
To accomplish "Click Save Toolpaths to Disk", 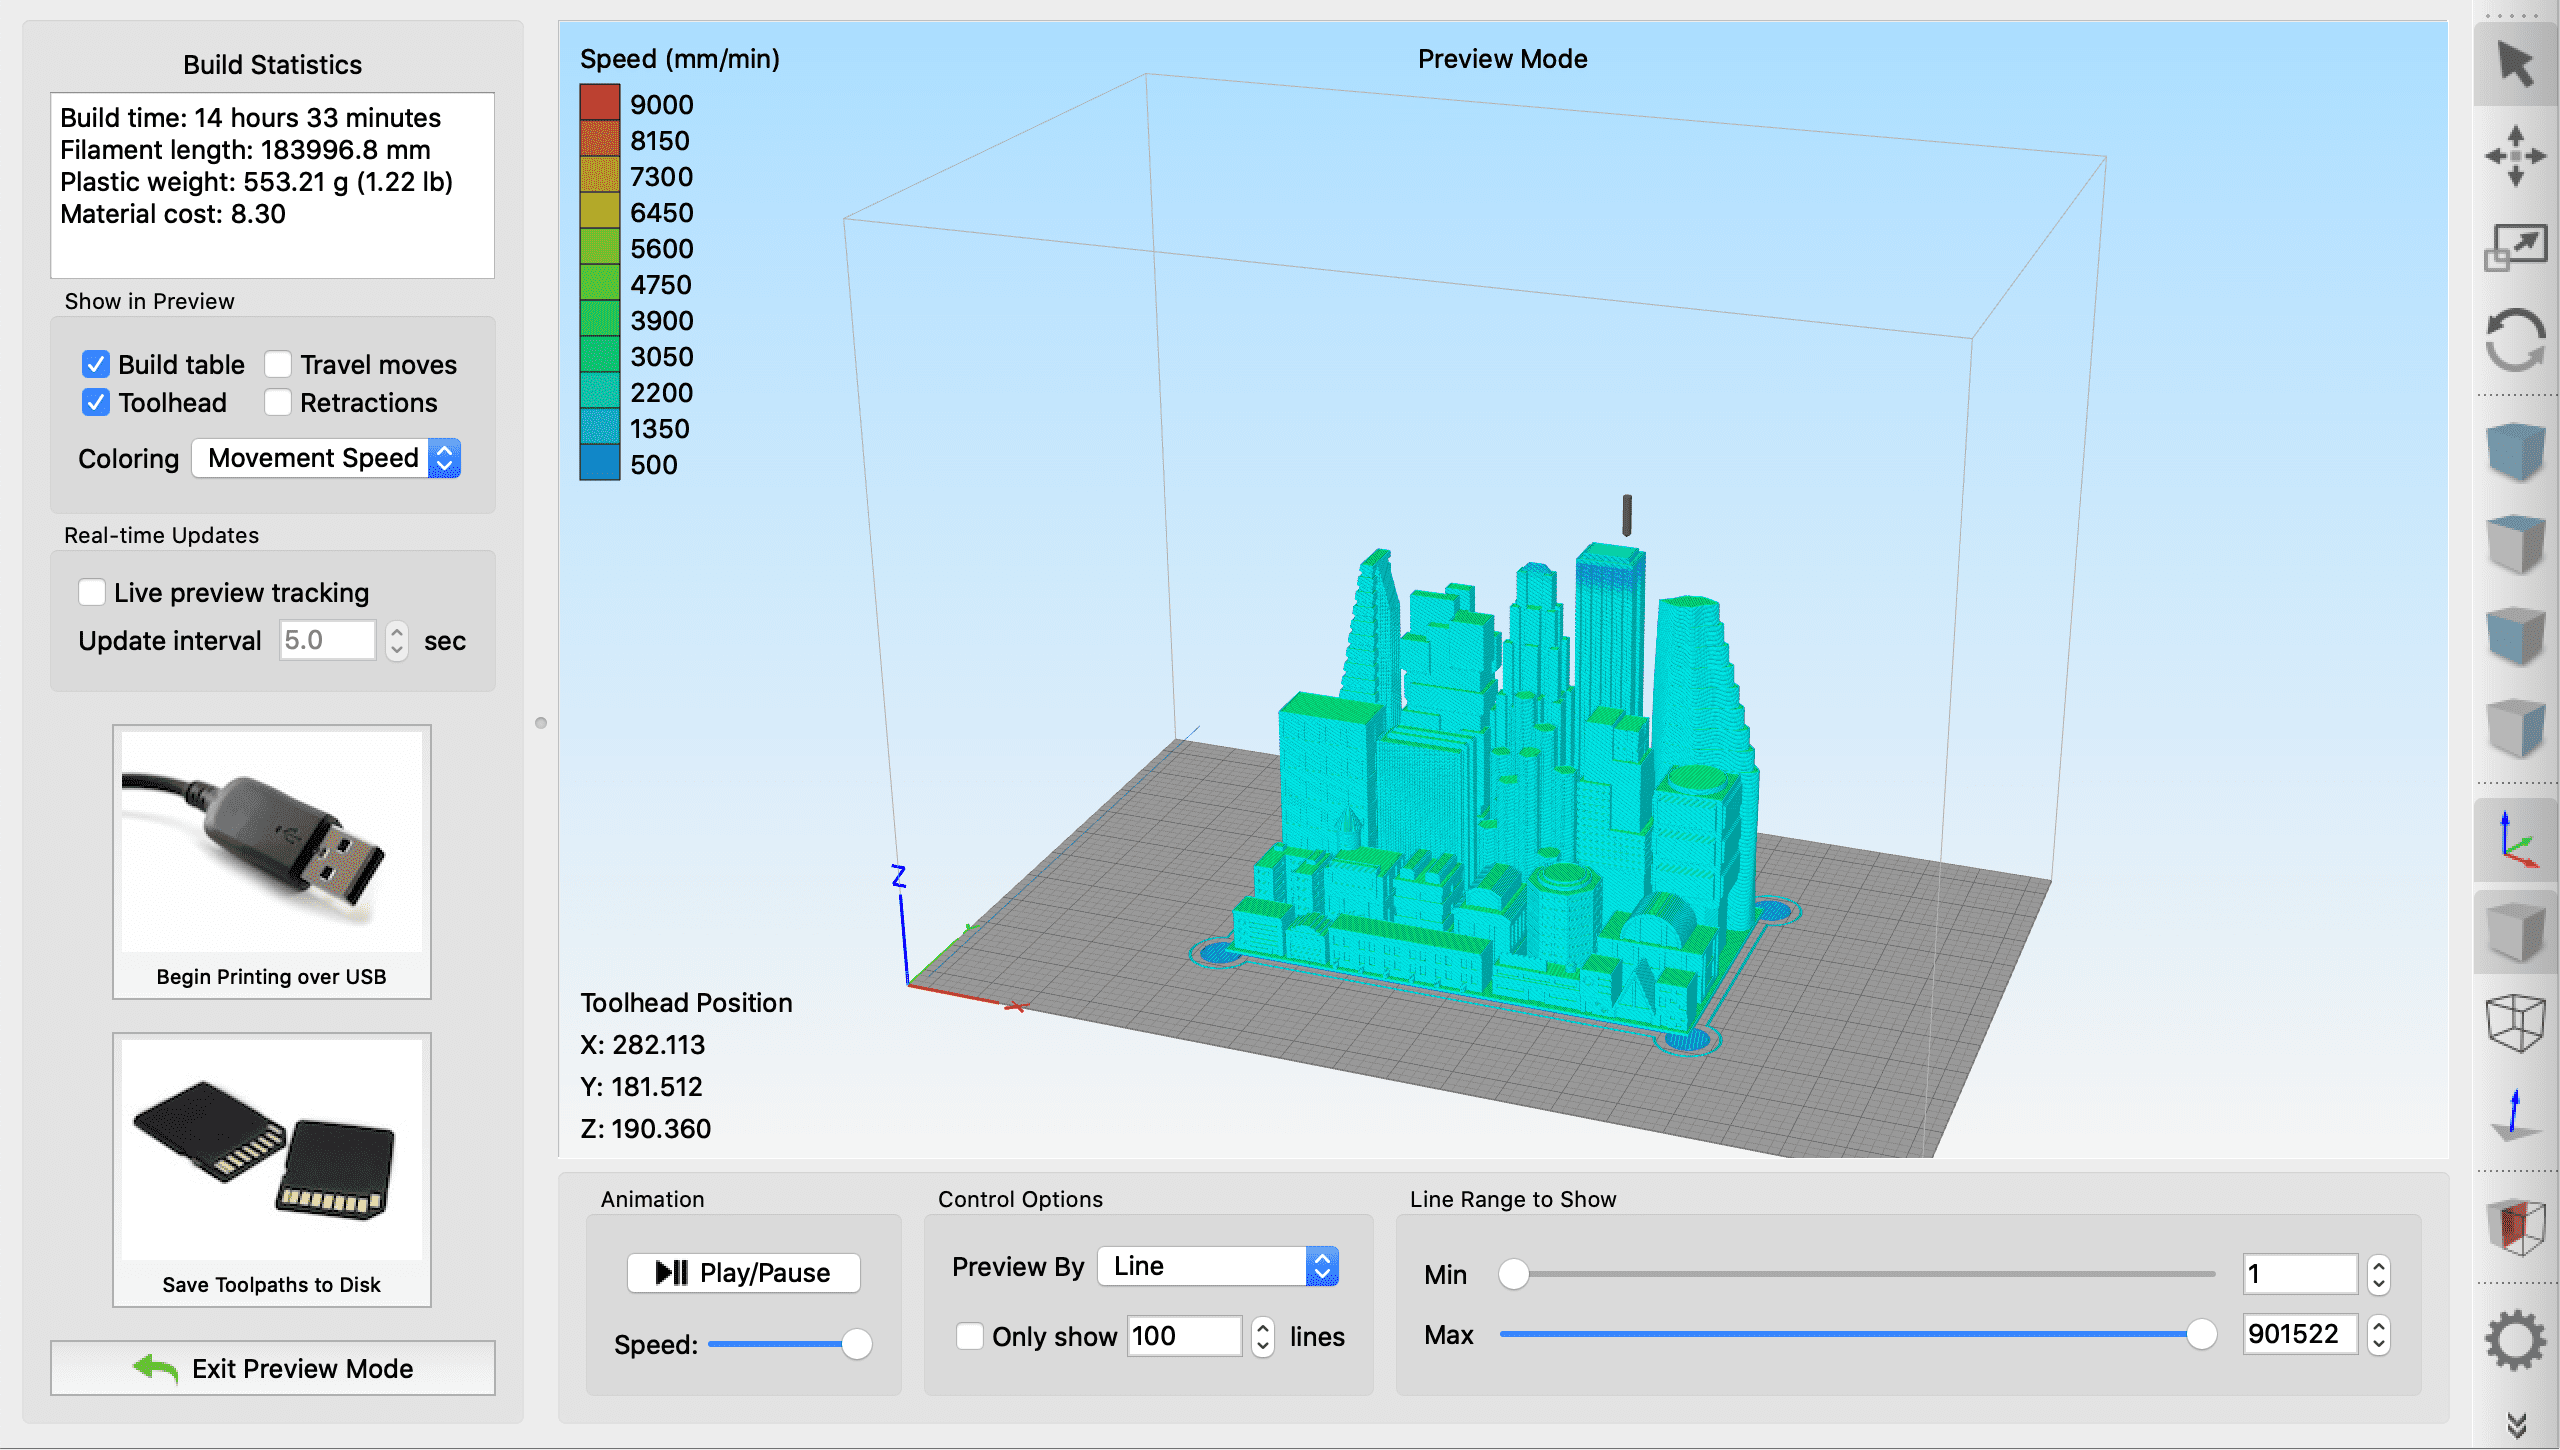I will pyautogui.click(x=272, y=1168).
